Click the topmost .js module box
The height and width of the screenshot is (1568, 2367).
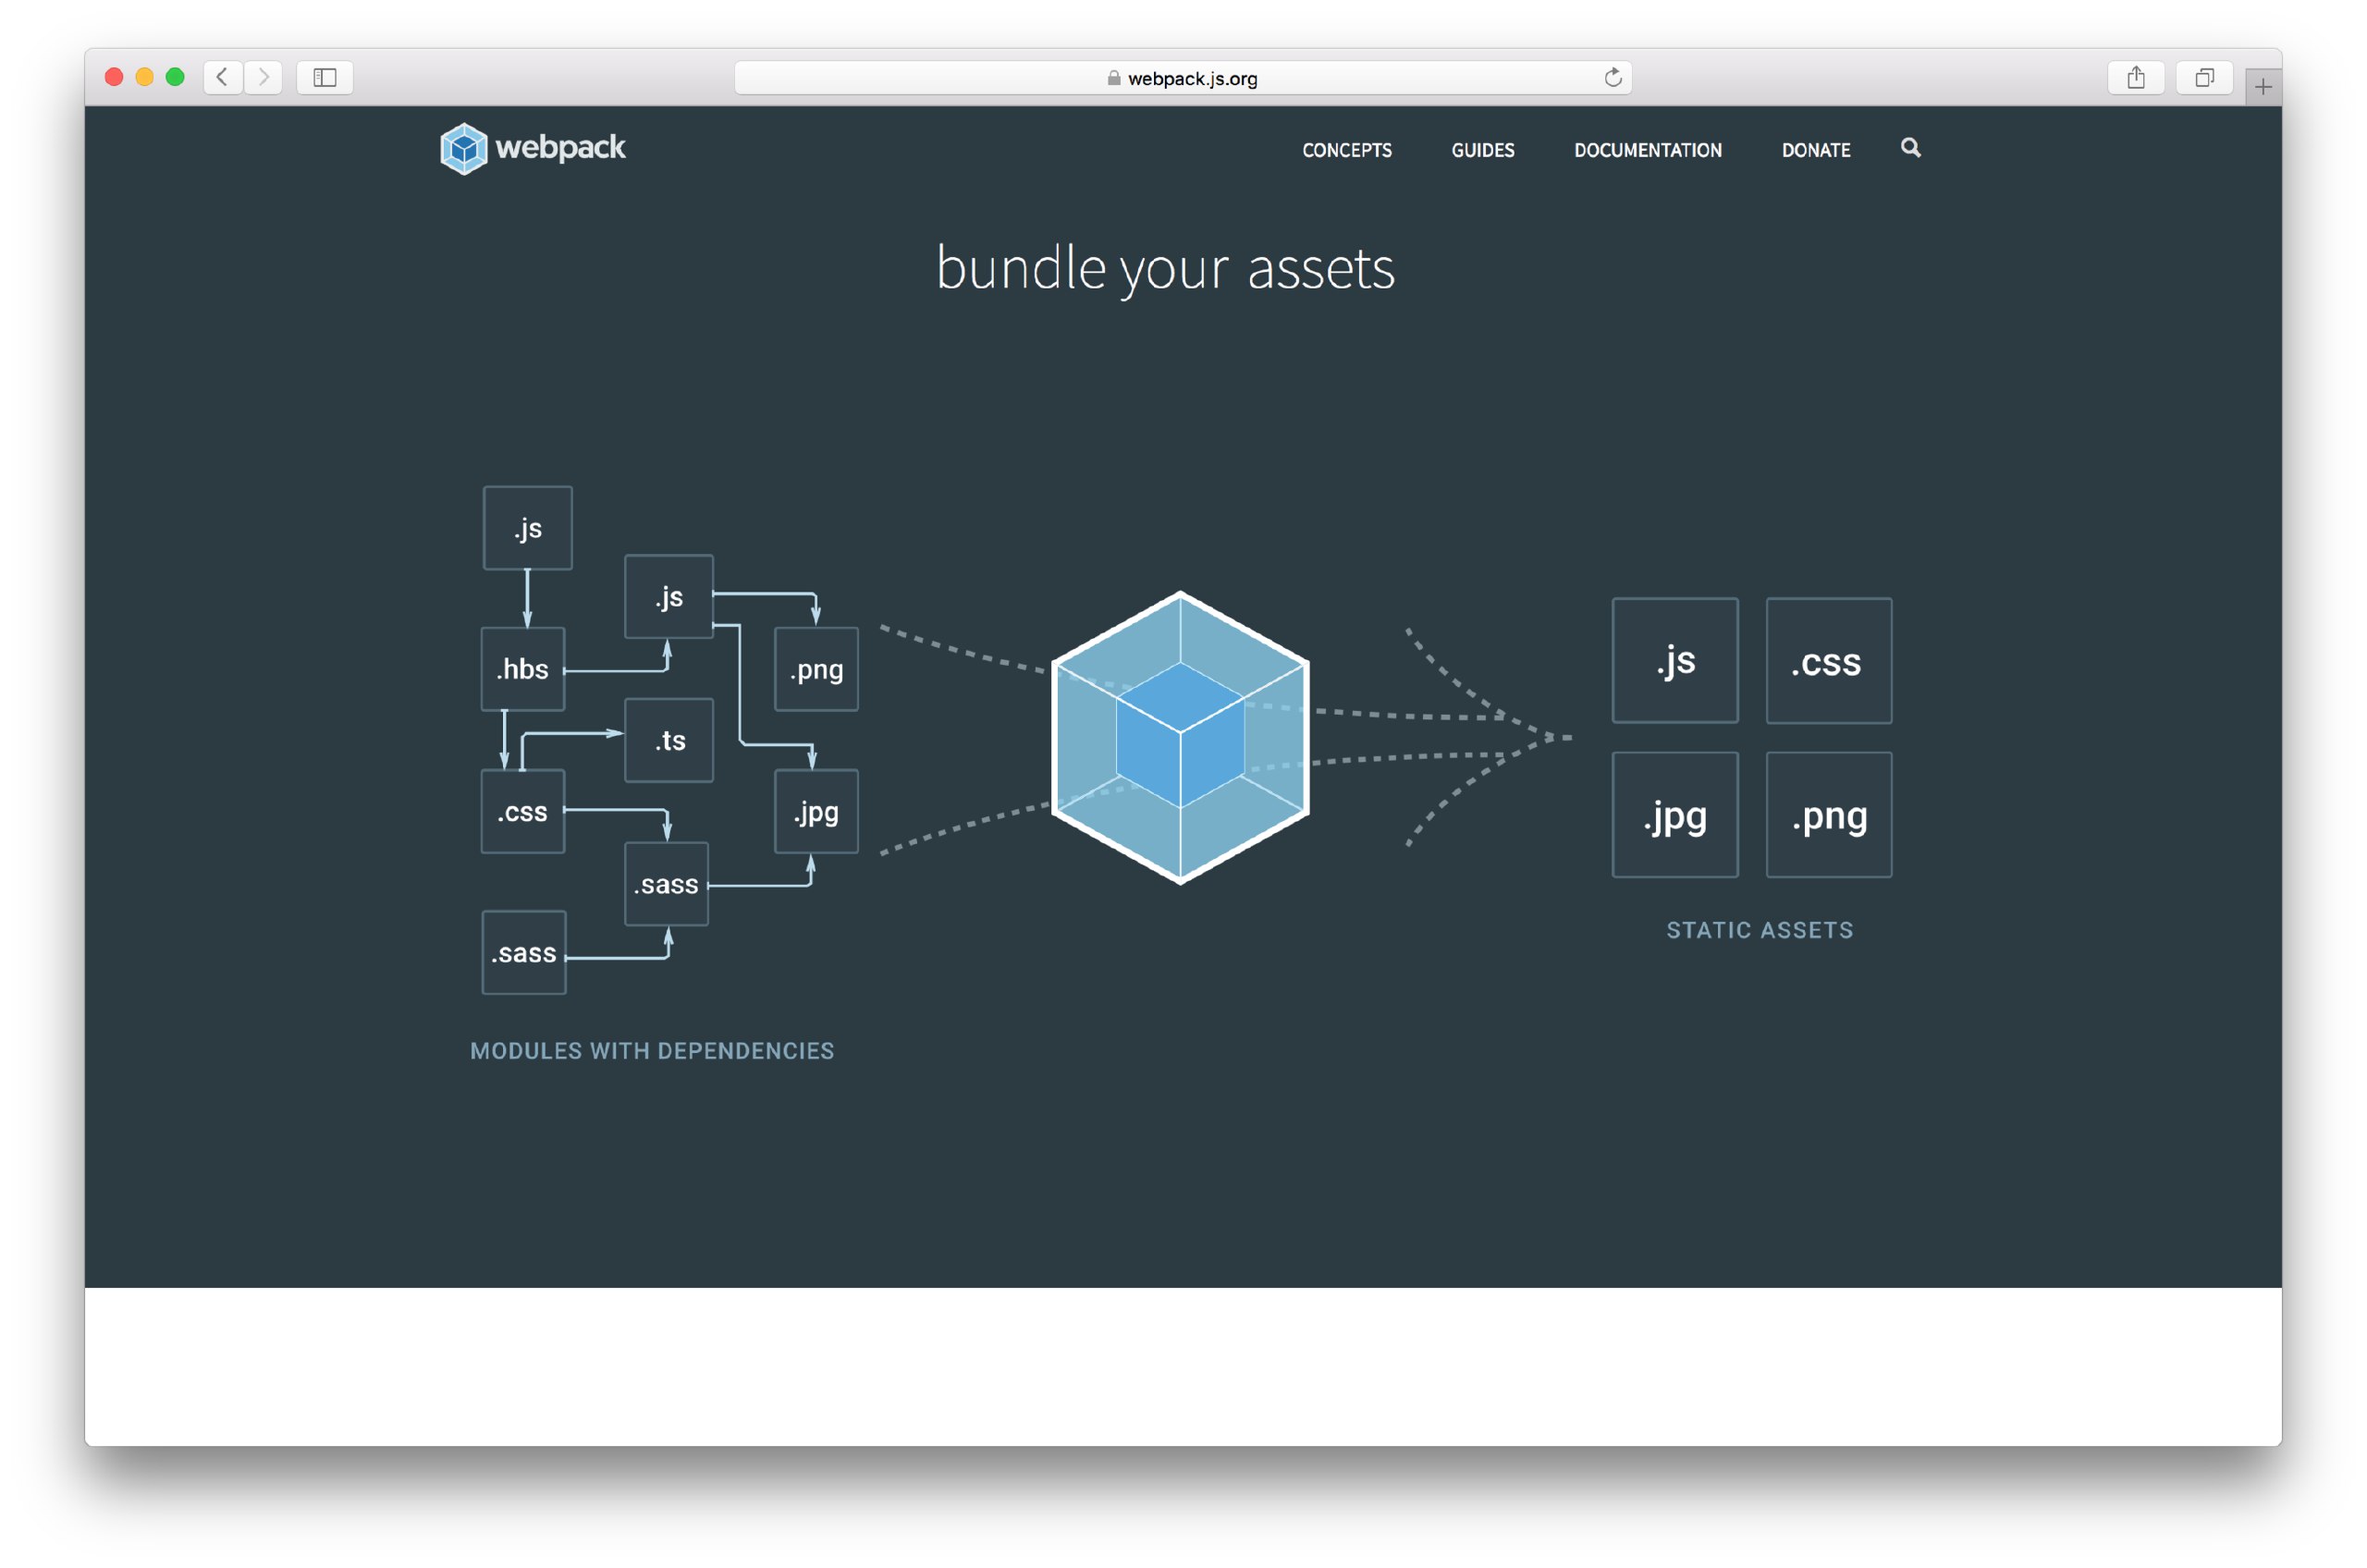tap(528, 528)
